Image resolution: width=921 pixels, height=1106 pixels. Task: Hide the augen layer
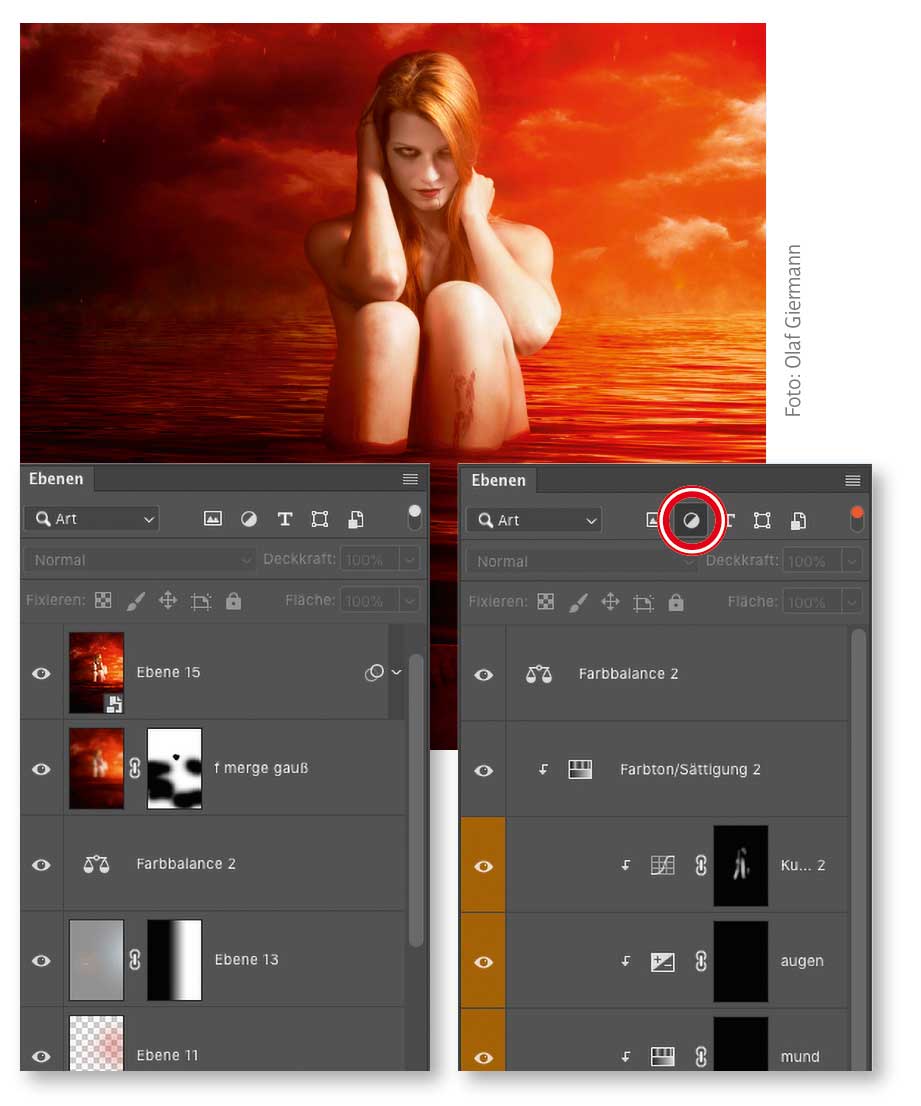pos(484,961)
